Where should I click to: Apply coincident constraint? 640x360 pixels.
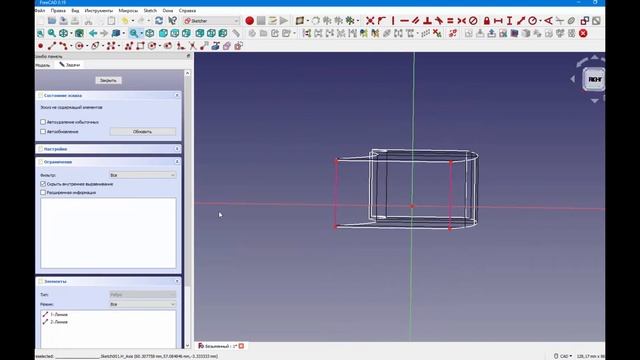370,20
